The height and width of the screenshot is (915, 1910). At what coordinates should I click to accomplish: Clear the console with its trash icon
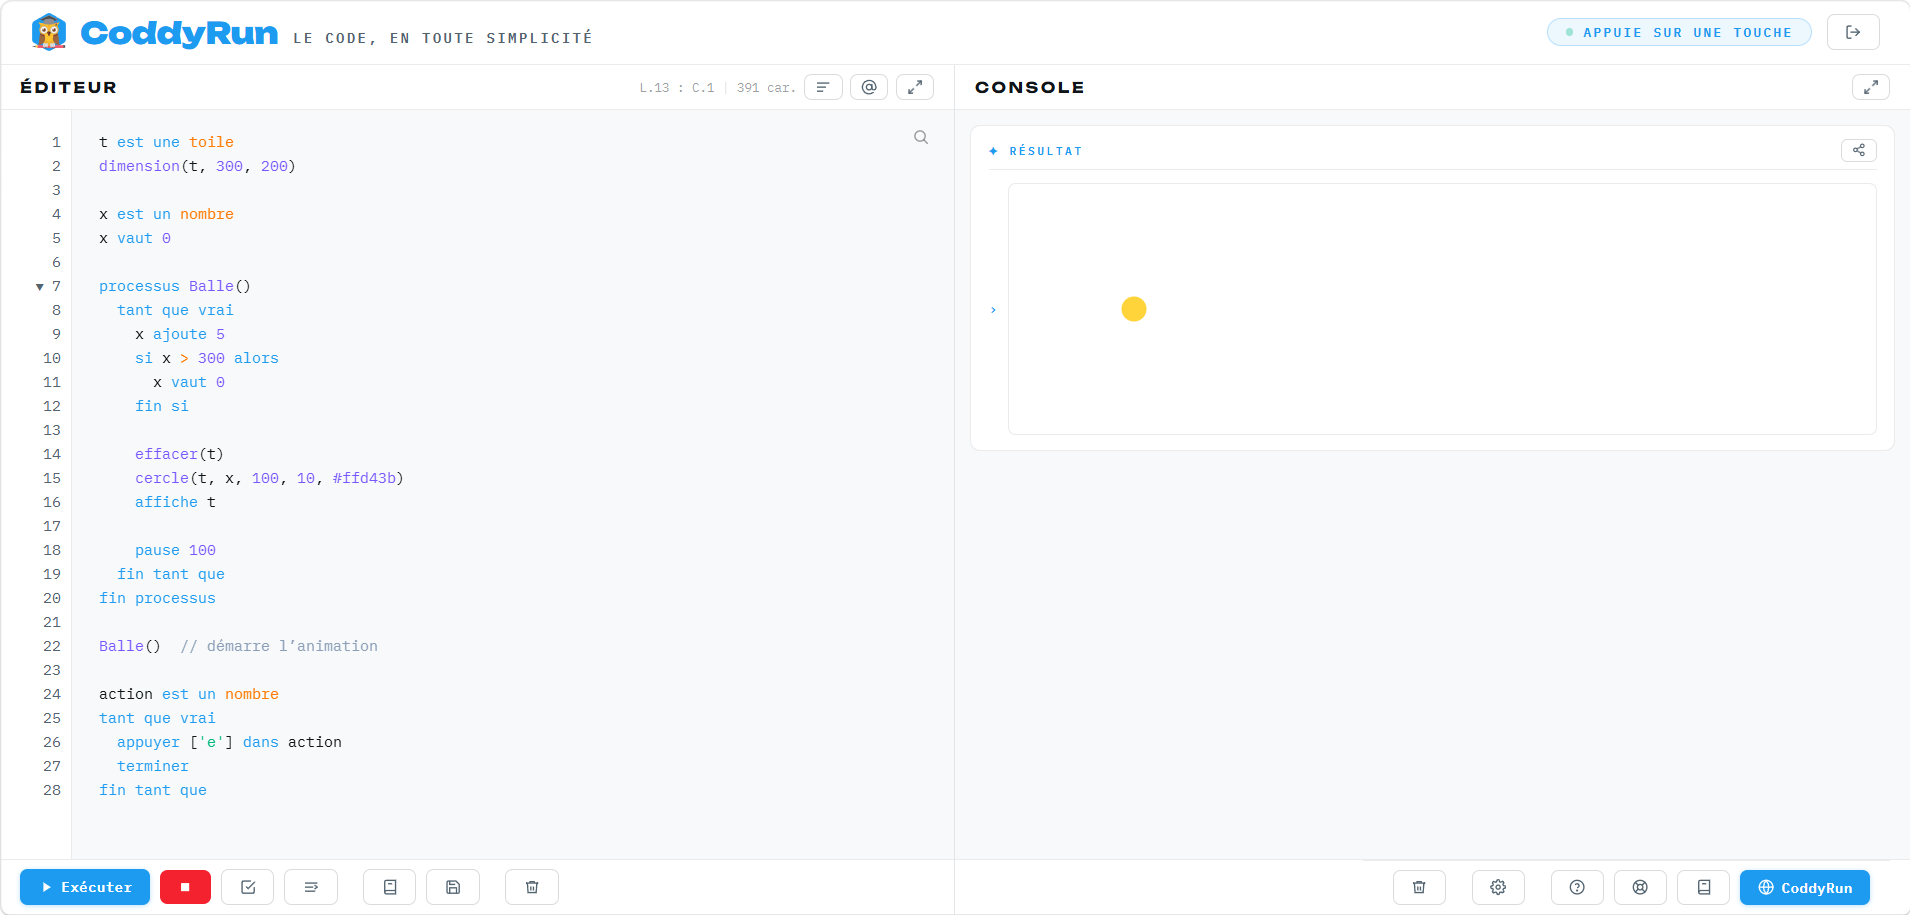[1419, 887]
